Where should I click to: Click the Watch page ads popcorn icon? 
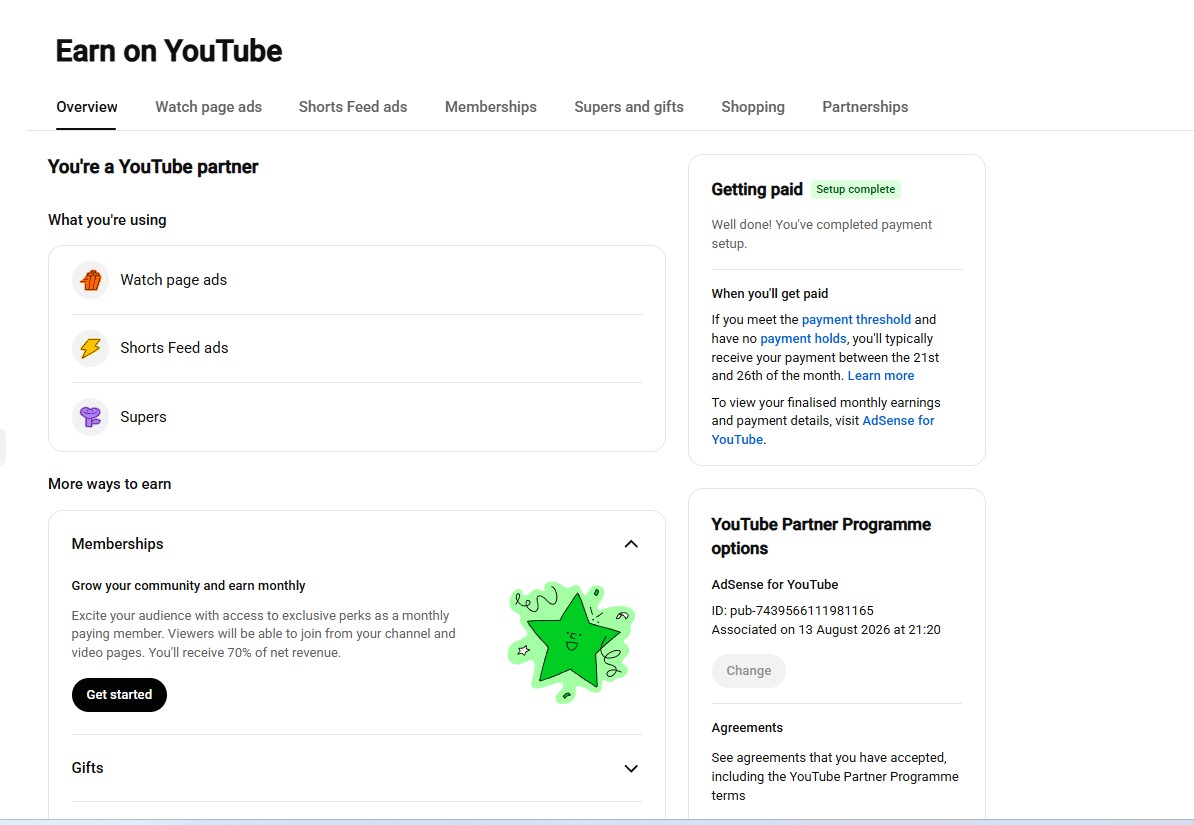91,280
